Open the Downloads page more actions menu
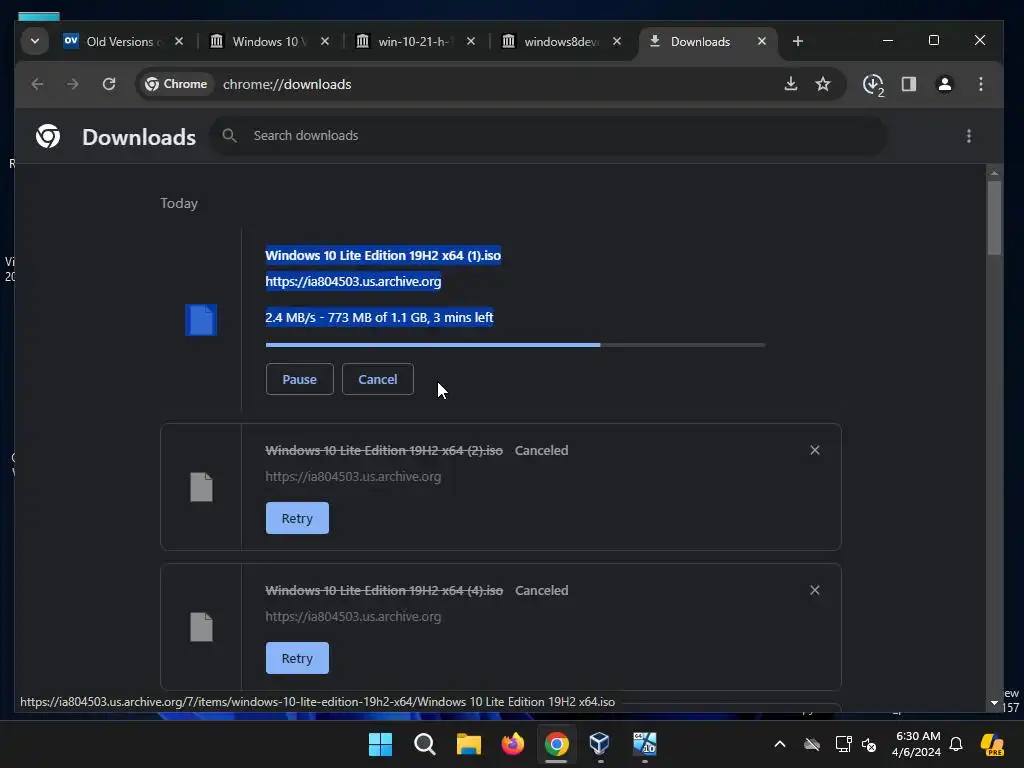 (x=968, y=136)
